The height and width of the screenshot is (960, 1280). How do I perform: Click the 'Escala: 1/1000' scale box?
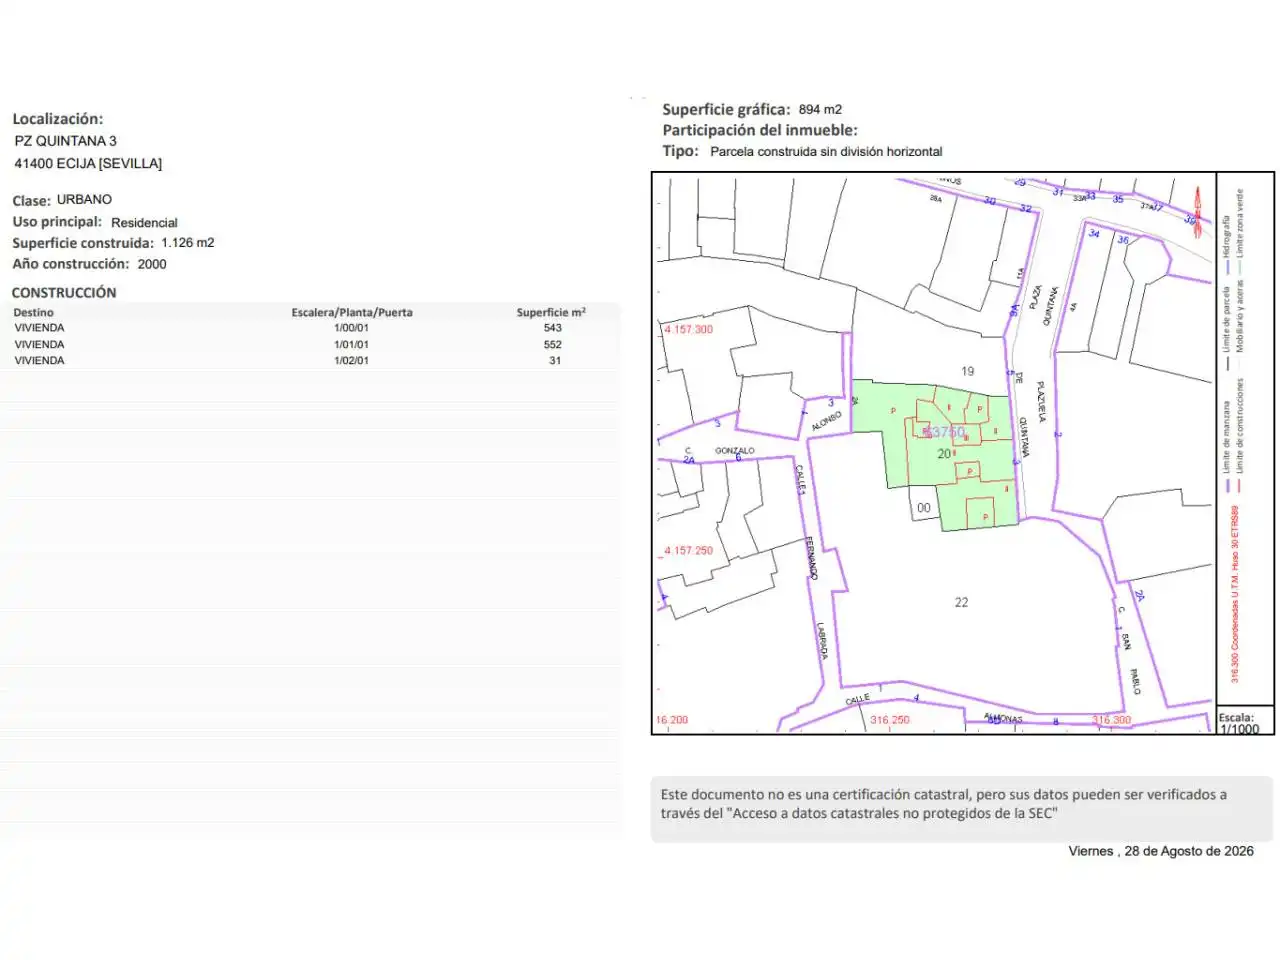[x=1245, y=722]
